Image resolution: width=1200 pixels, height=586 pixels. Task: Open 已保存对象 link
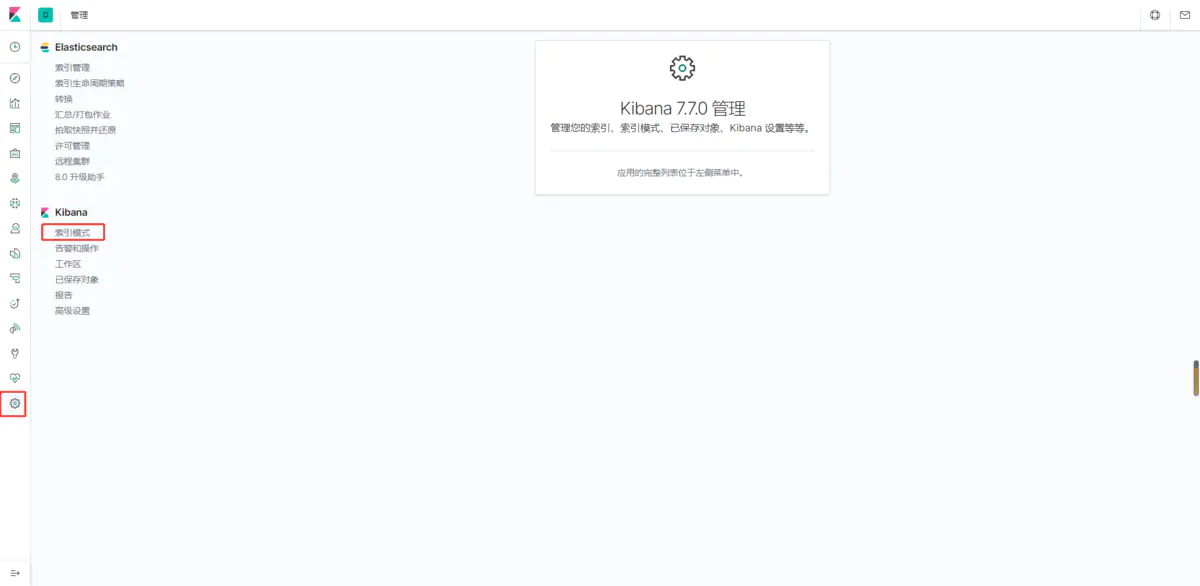(x=77, y=279)
